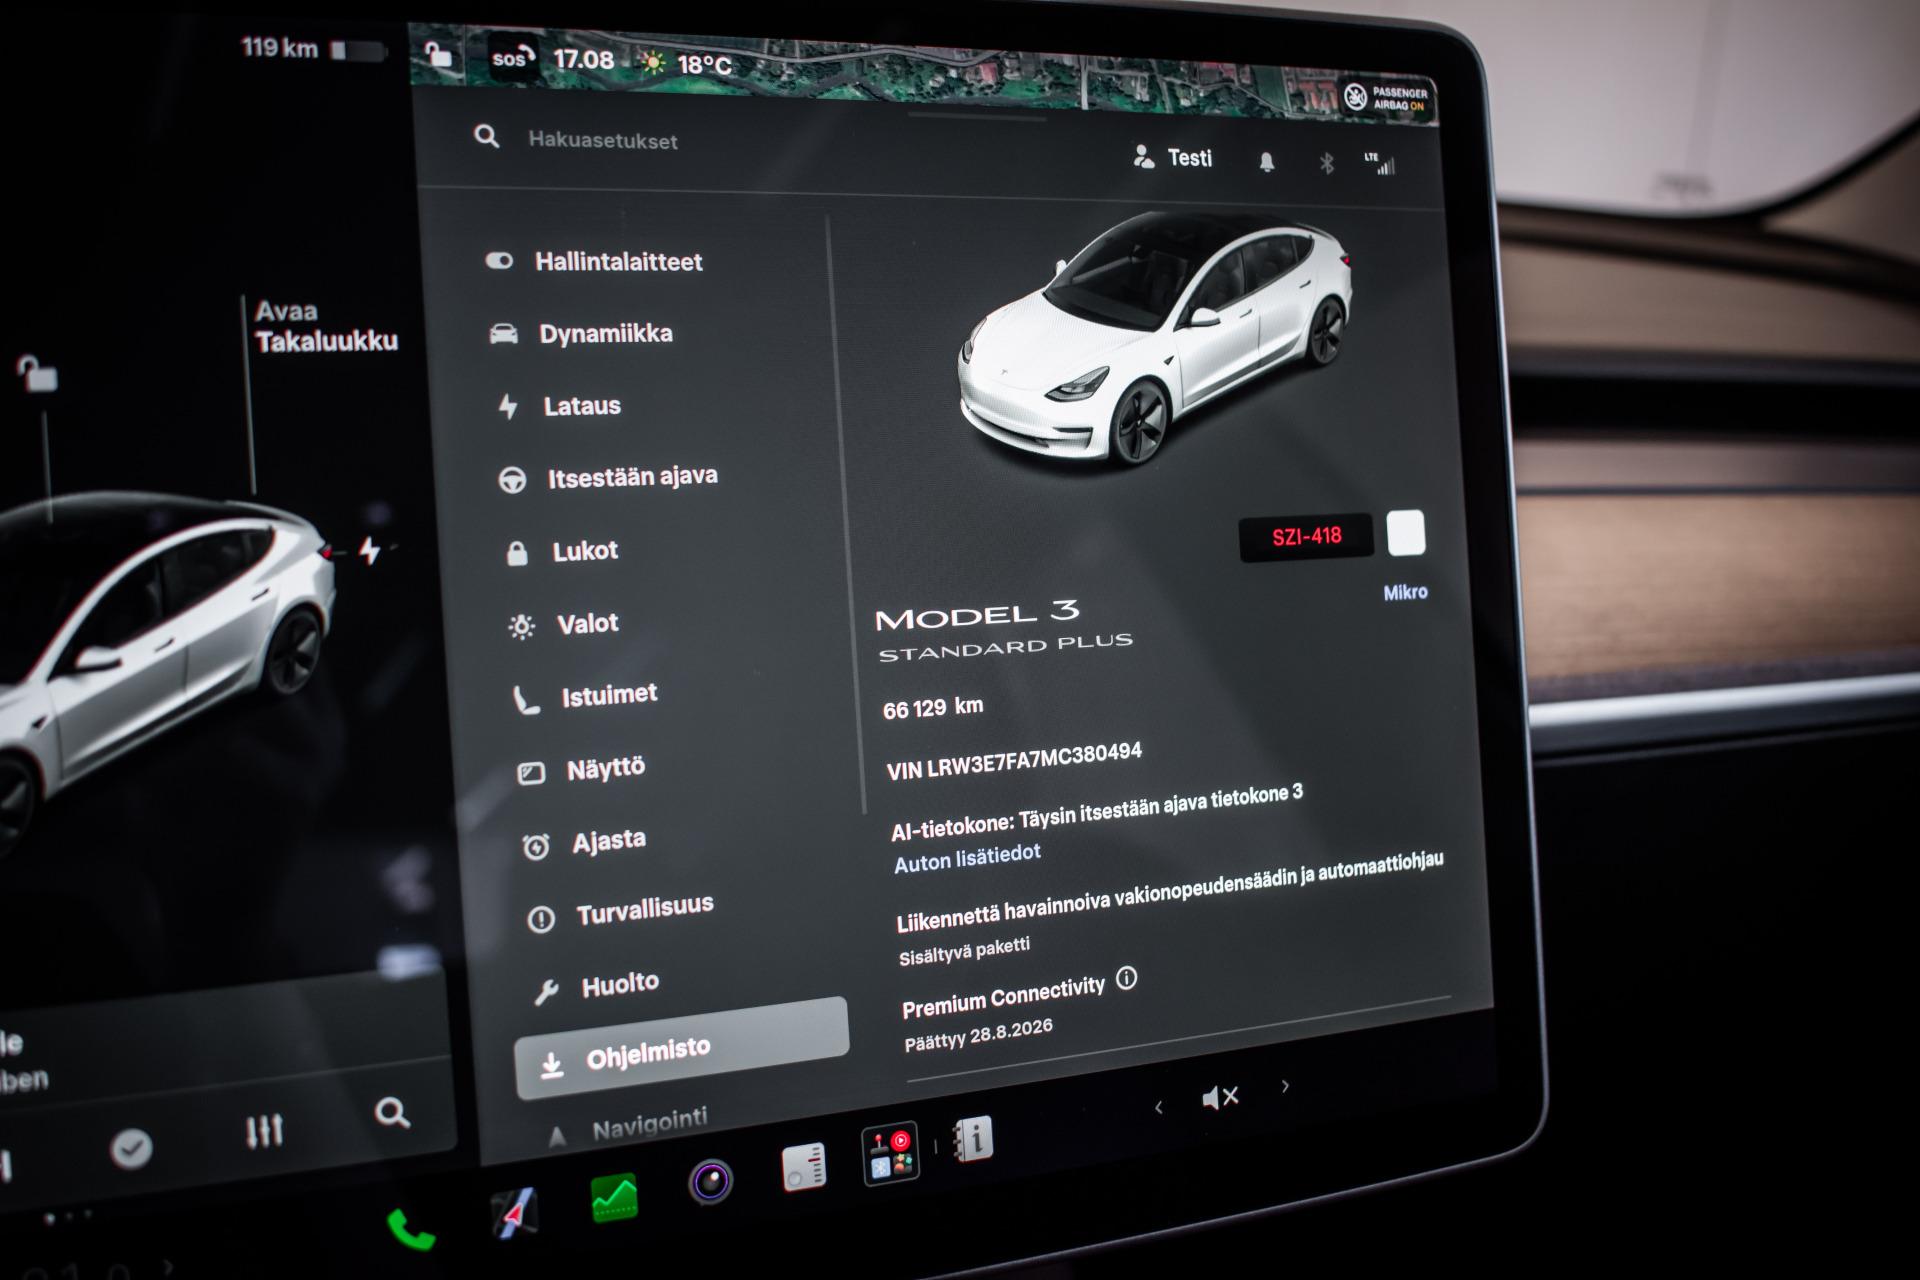
Task: Tap the Liikennettä havainnoiva vakionopeudensäädin line
Action: tap(1169, 892)
